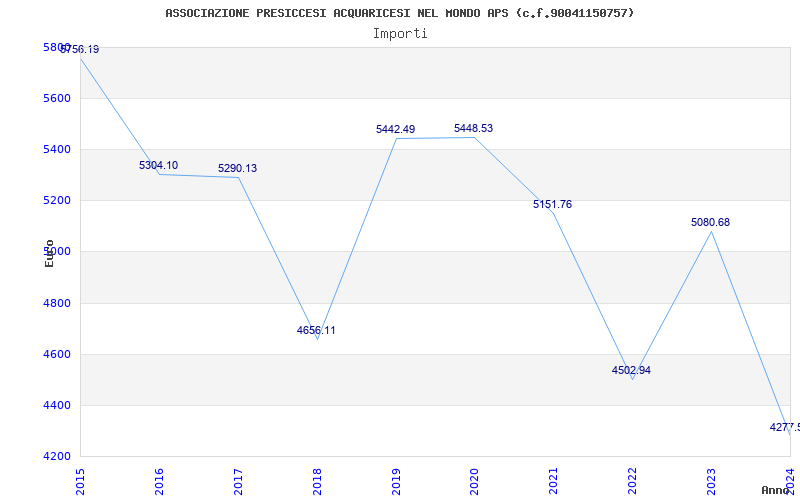Click the 5151.76 data label
Screen dimensions: 800x500
(553, 205)
